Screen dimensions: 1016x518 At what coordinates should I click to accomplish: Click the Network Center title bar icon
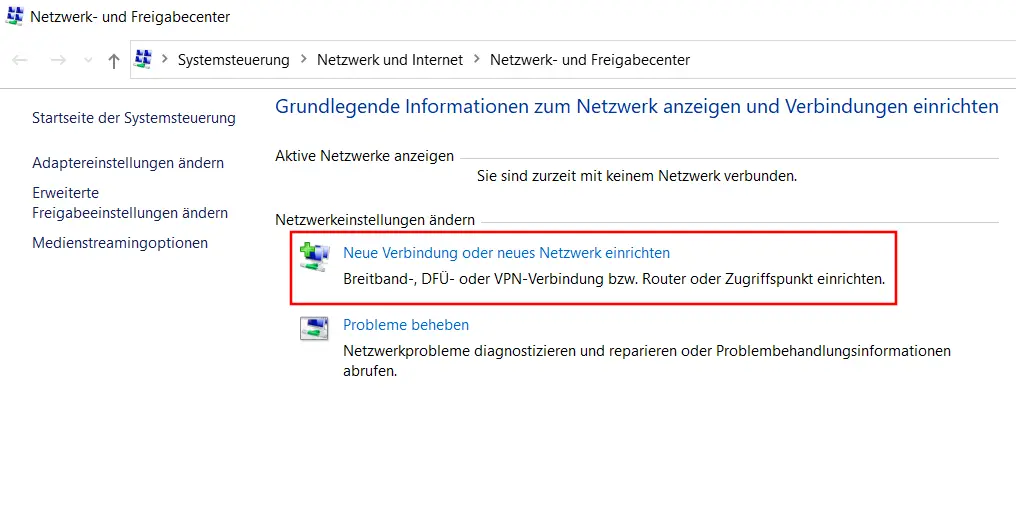click(x=15, y=16)
